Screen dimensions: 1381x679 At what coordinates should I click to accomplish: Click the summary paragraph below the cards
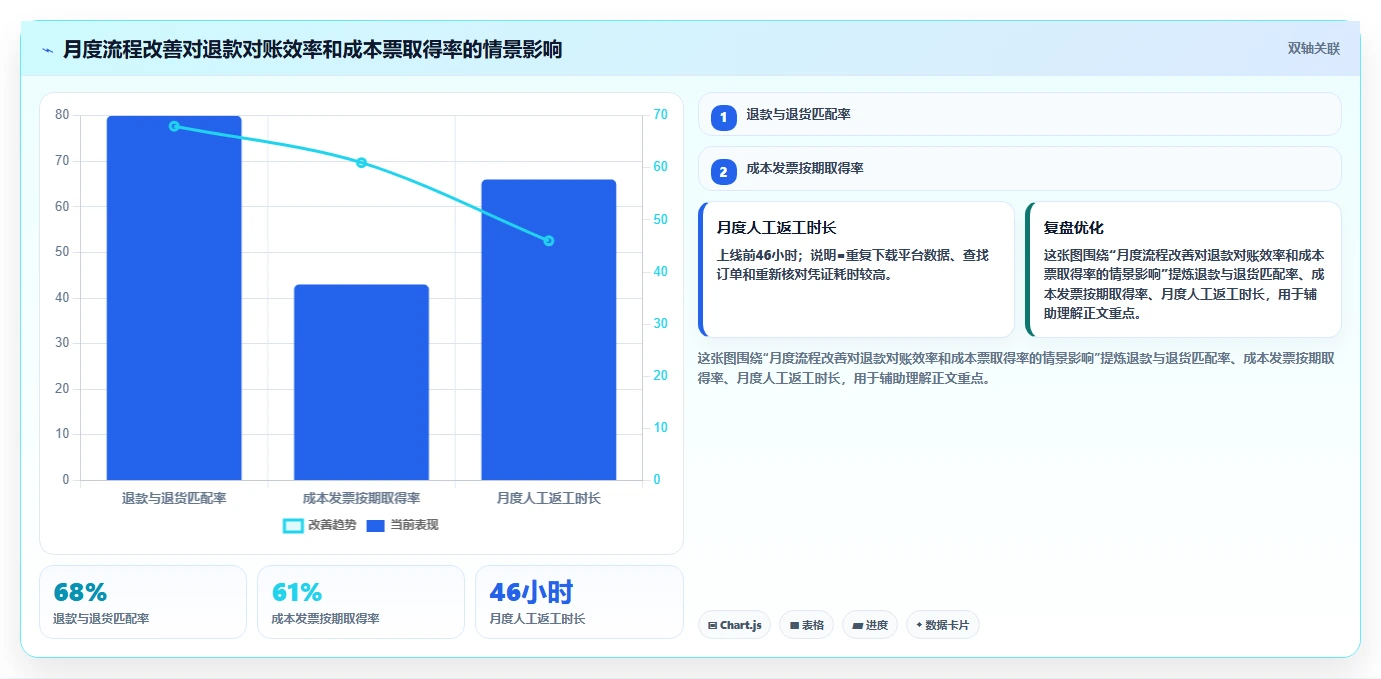[1018, 368]
